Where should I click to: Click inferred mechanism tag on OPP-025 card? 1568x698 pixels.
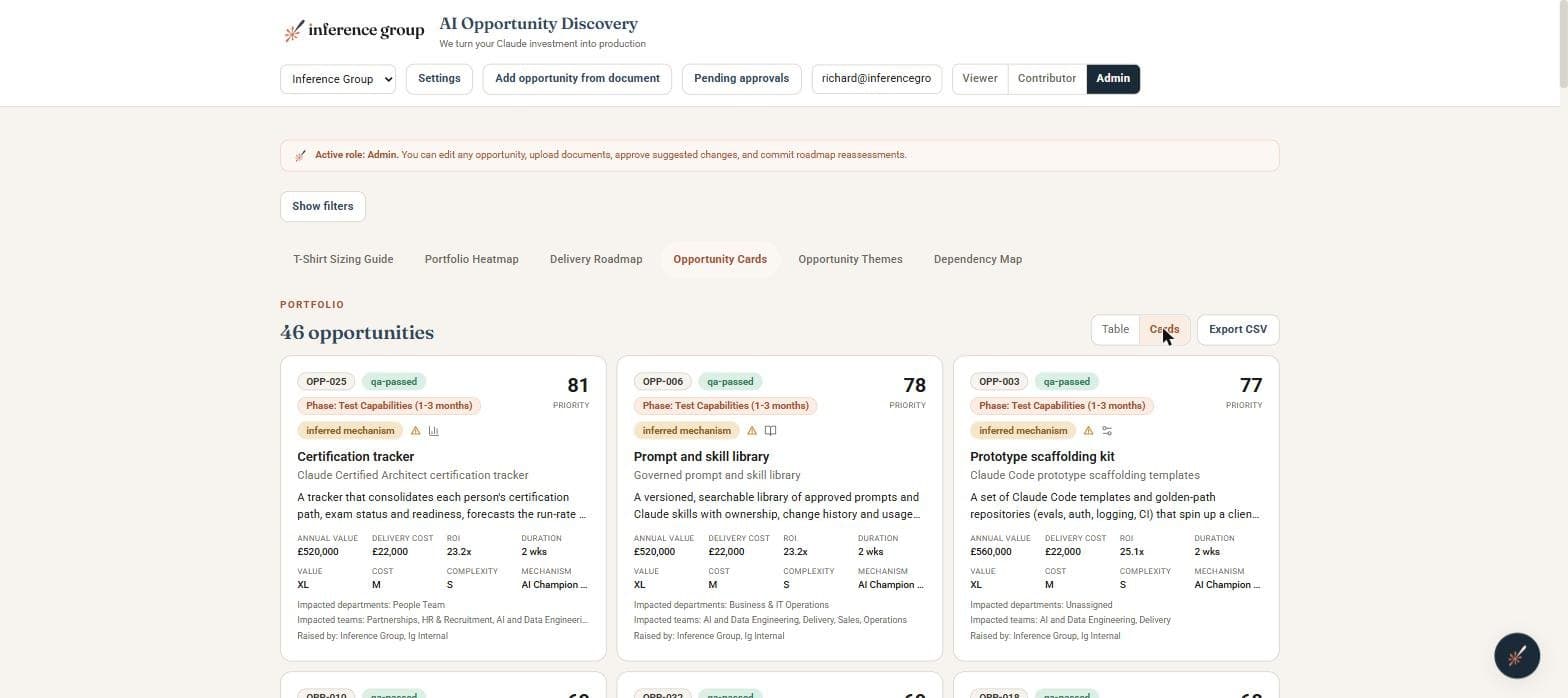tap(350, 431)
